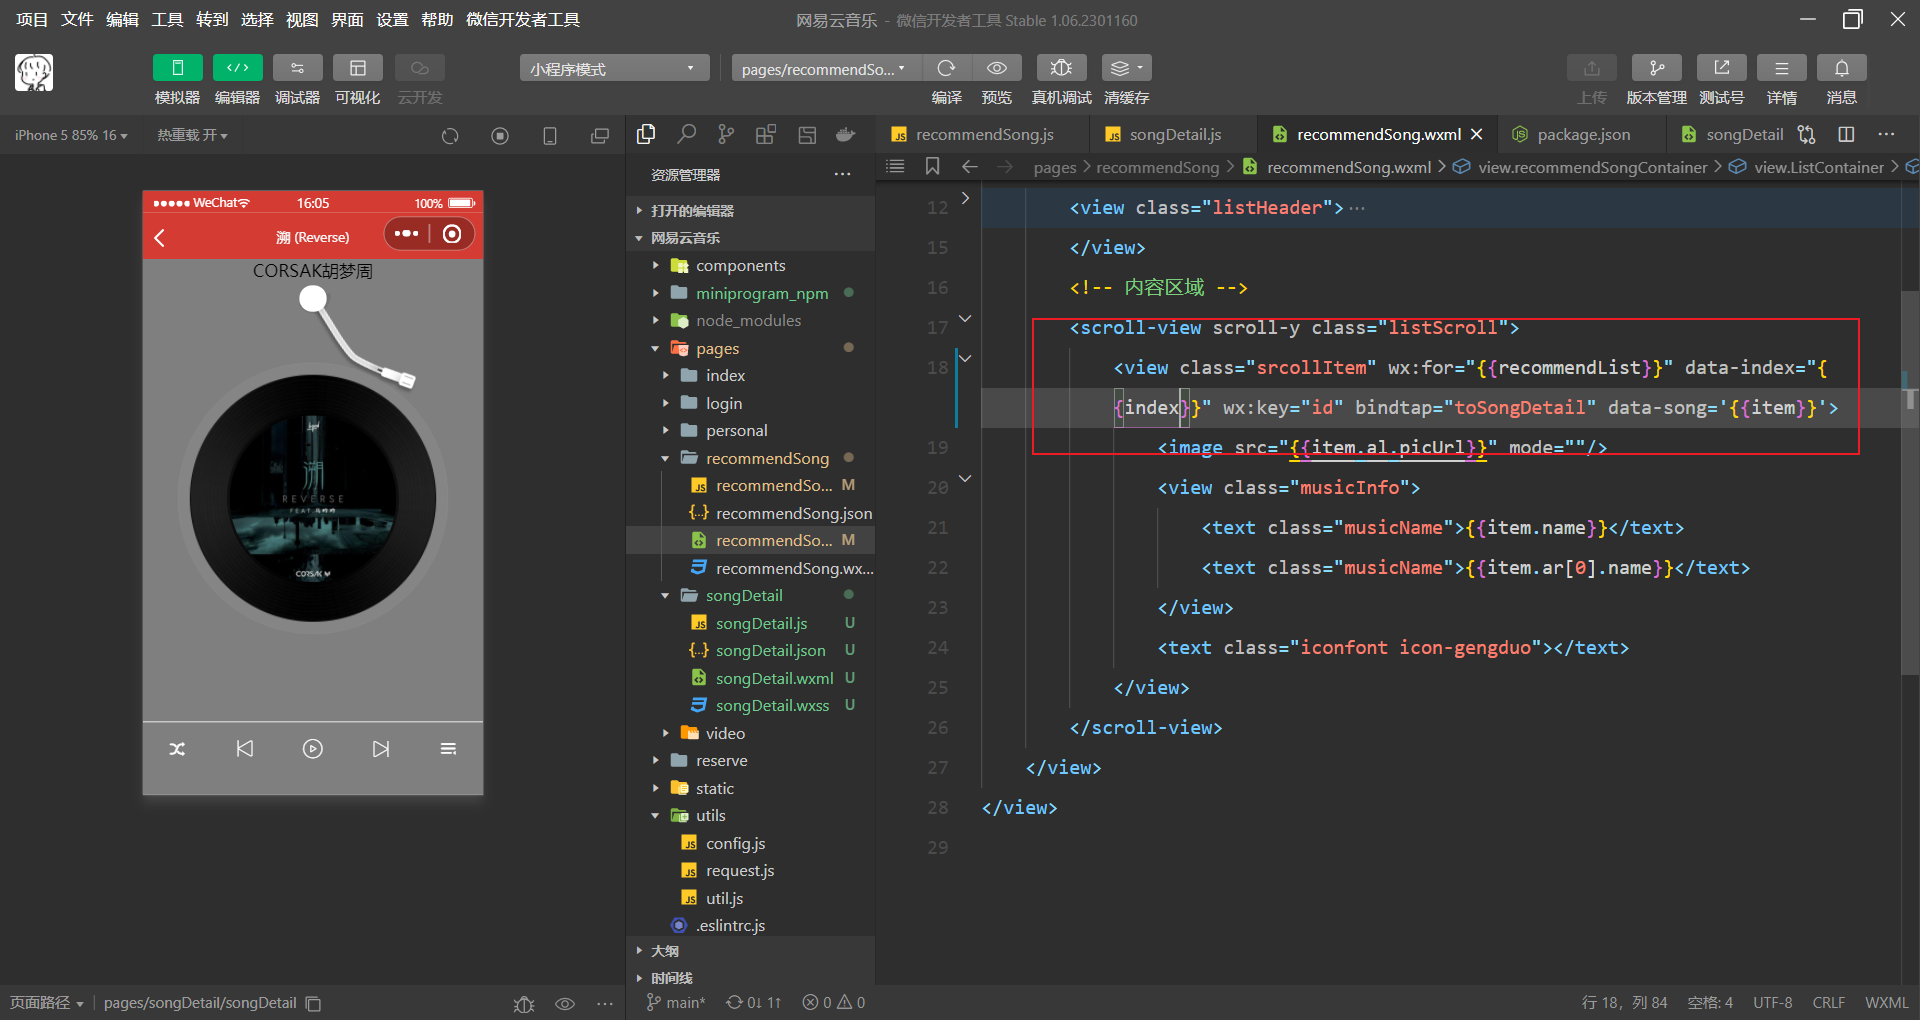
Task: Open the playlist icon in player
Action: point(448,749)
